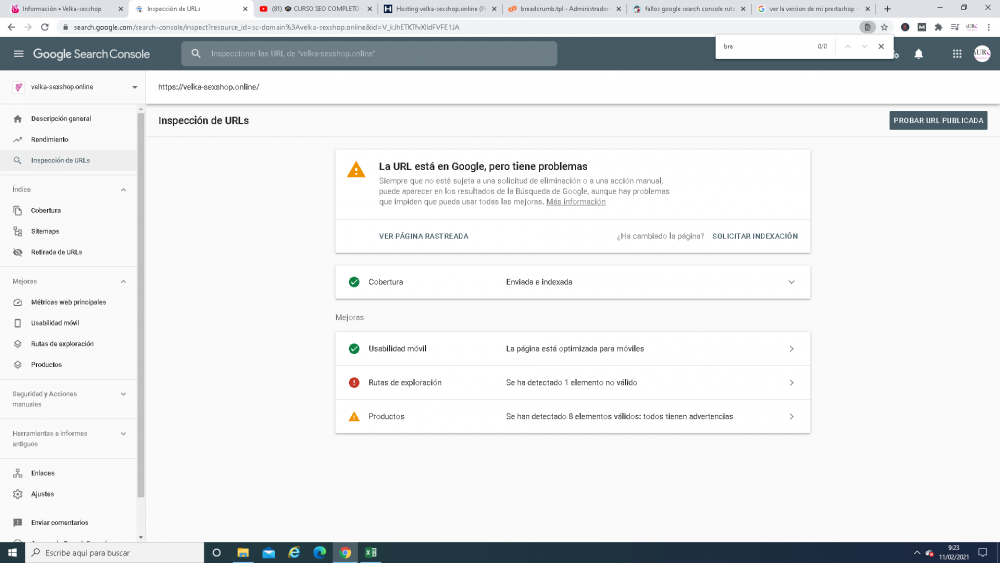Click PROBAR URL PUBLICADA button

click(x=938, y=121)
